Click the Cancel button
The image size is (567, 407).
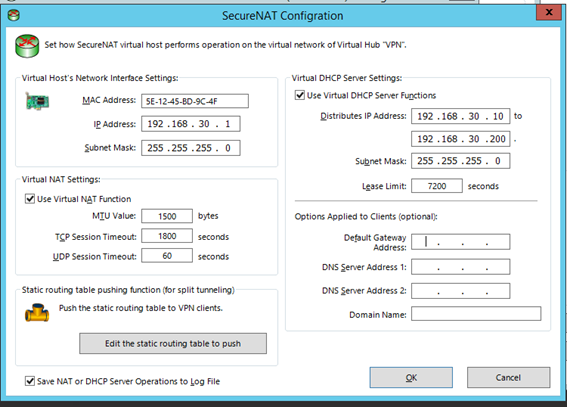pos(508,378)
